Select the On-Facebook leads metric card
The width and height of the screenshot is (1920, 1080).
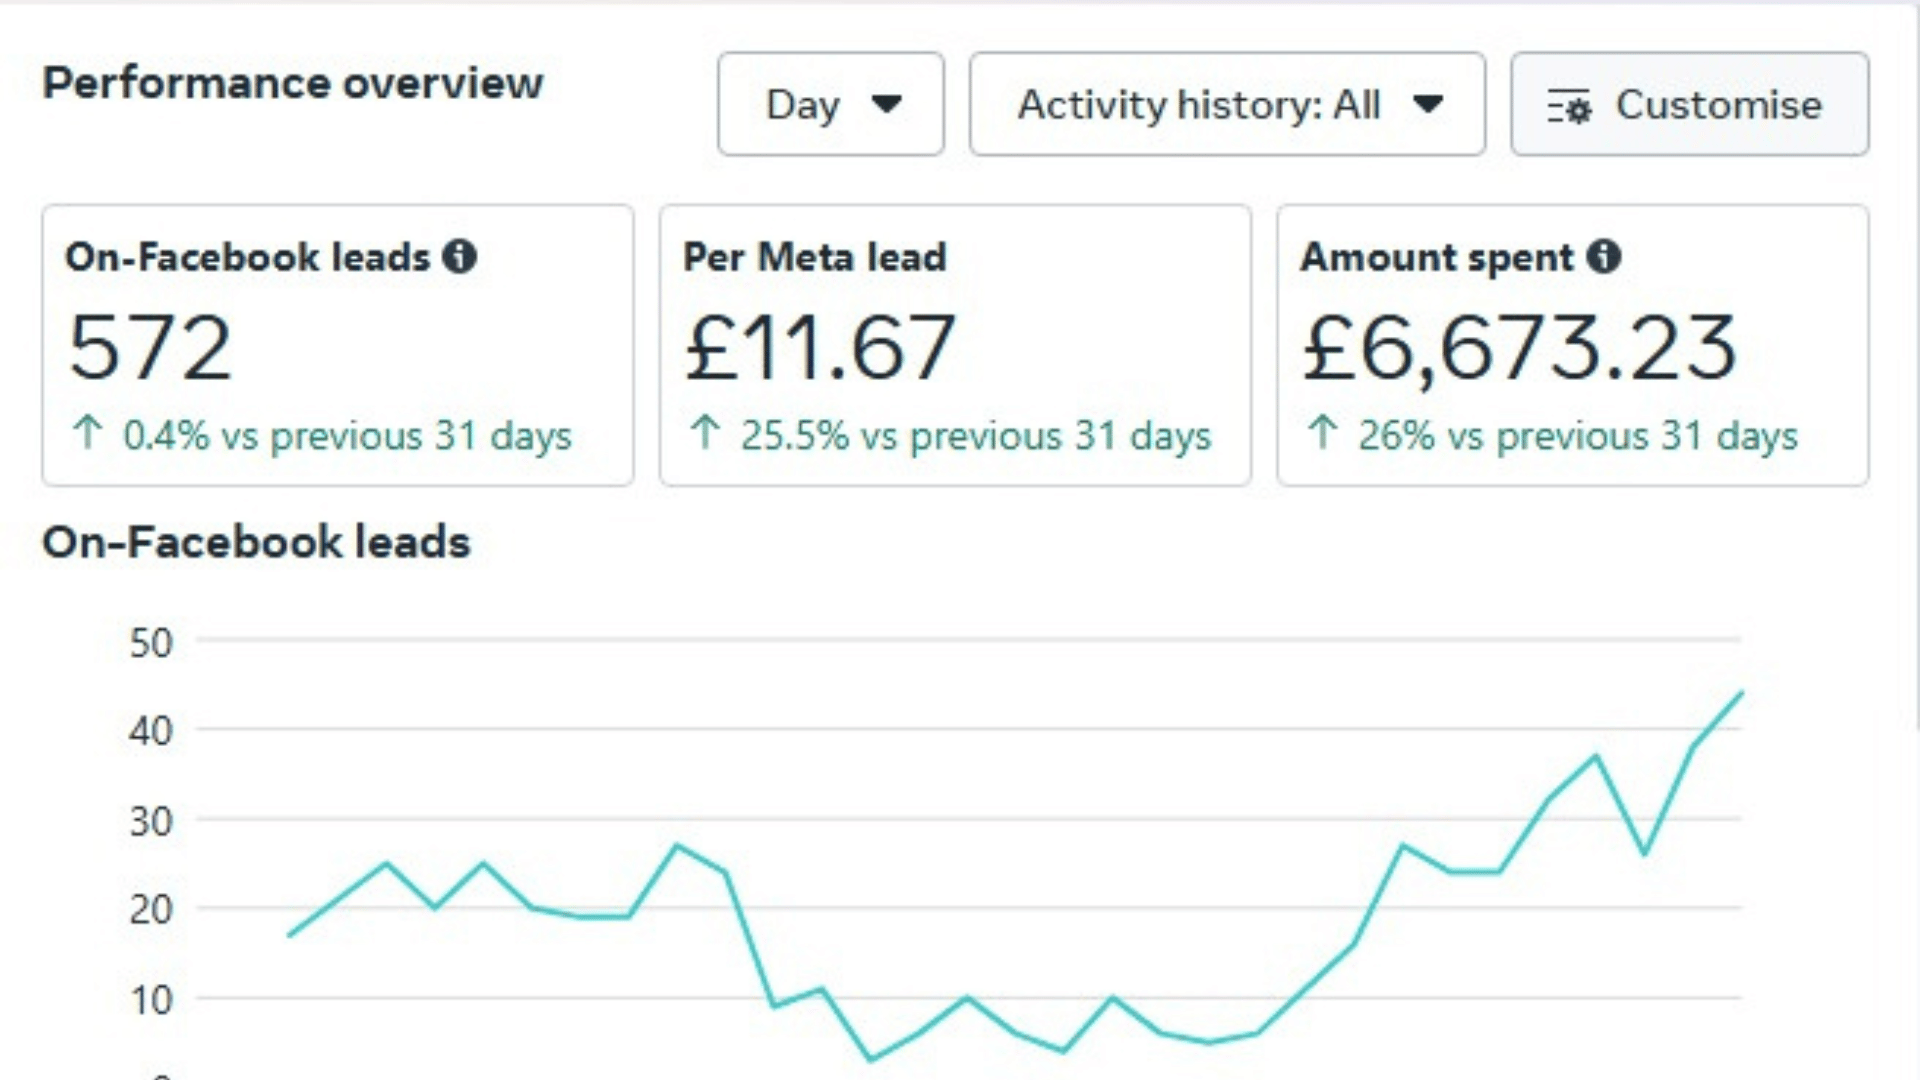click(x=337, y=345)
